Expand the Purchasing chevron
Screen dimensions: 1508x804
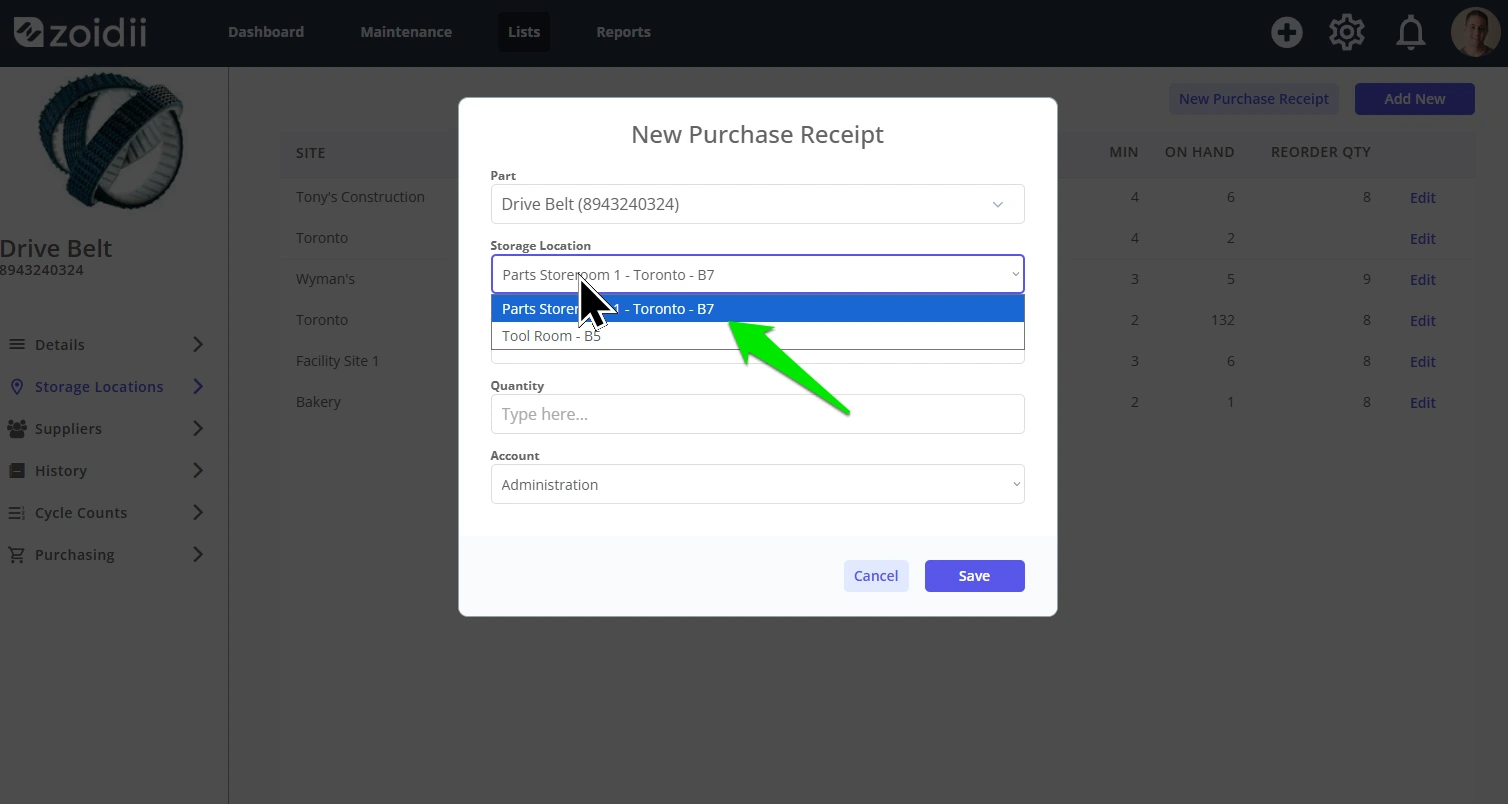(198, 554)
